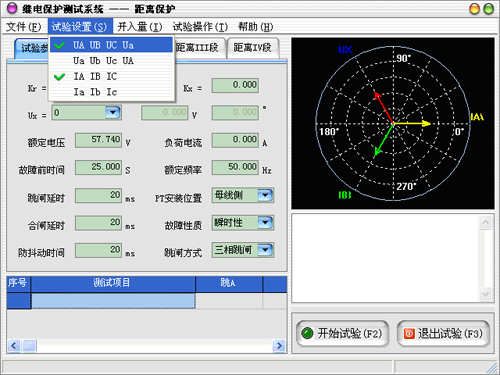This screenshot has width=500, height=375.
Task: Click the 额定电压 input field
Action: tap(98, 140)
